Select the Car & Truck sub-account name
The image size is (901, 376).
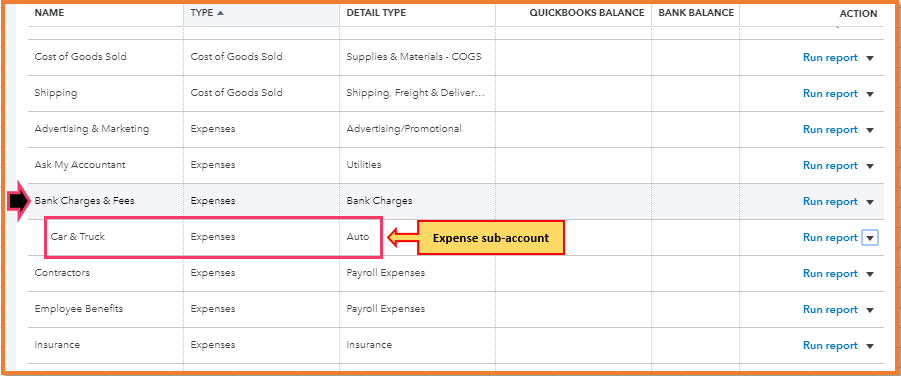(78, 236)
